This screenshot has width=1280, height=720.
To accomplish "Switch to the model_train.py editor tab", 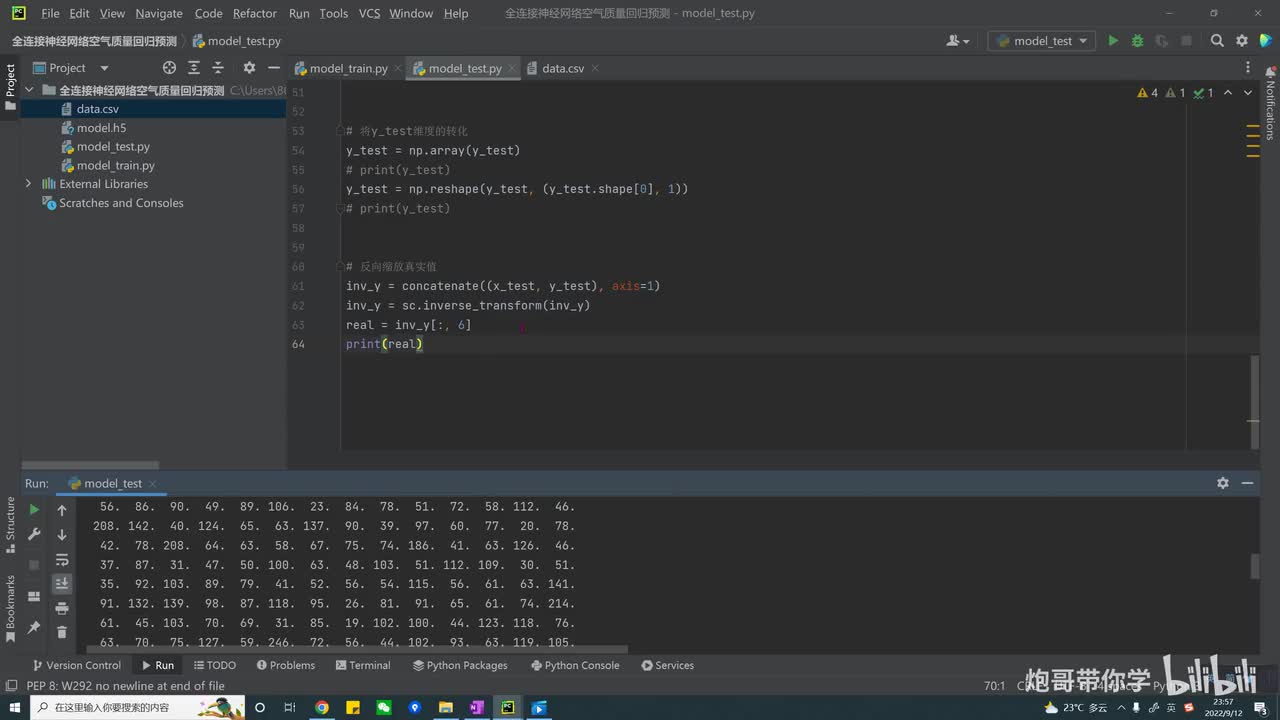I will pos(348,68).
